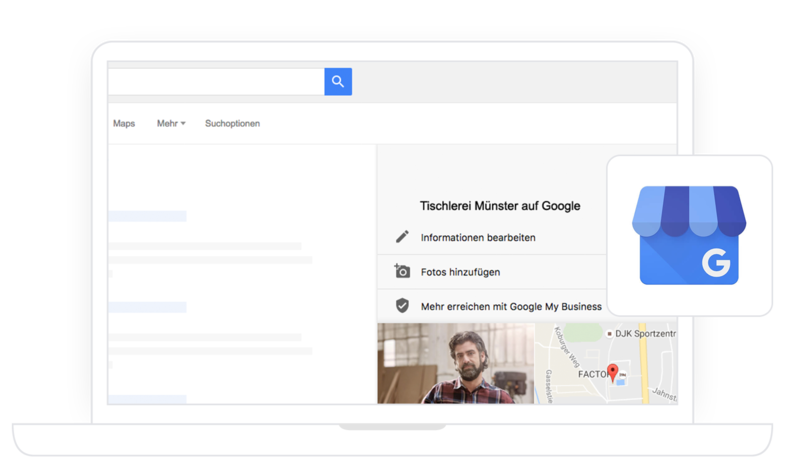Image resolution: width=785 pixels, height=458 pixels.
Task: Focus the search input field
Action: (215, 82)
